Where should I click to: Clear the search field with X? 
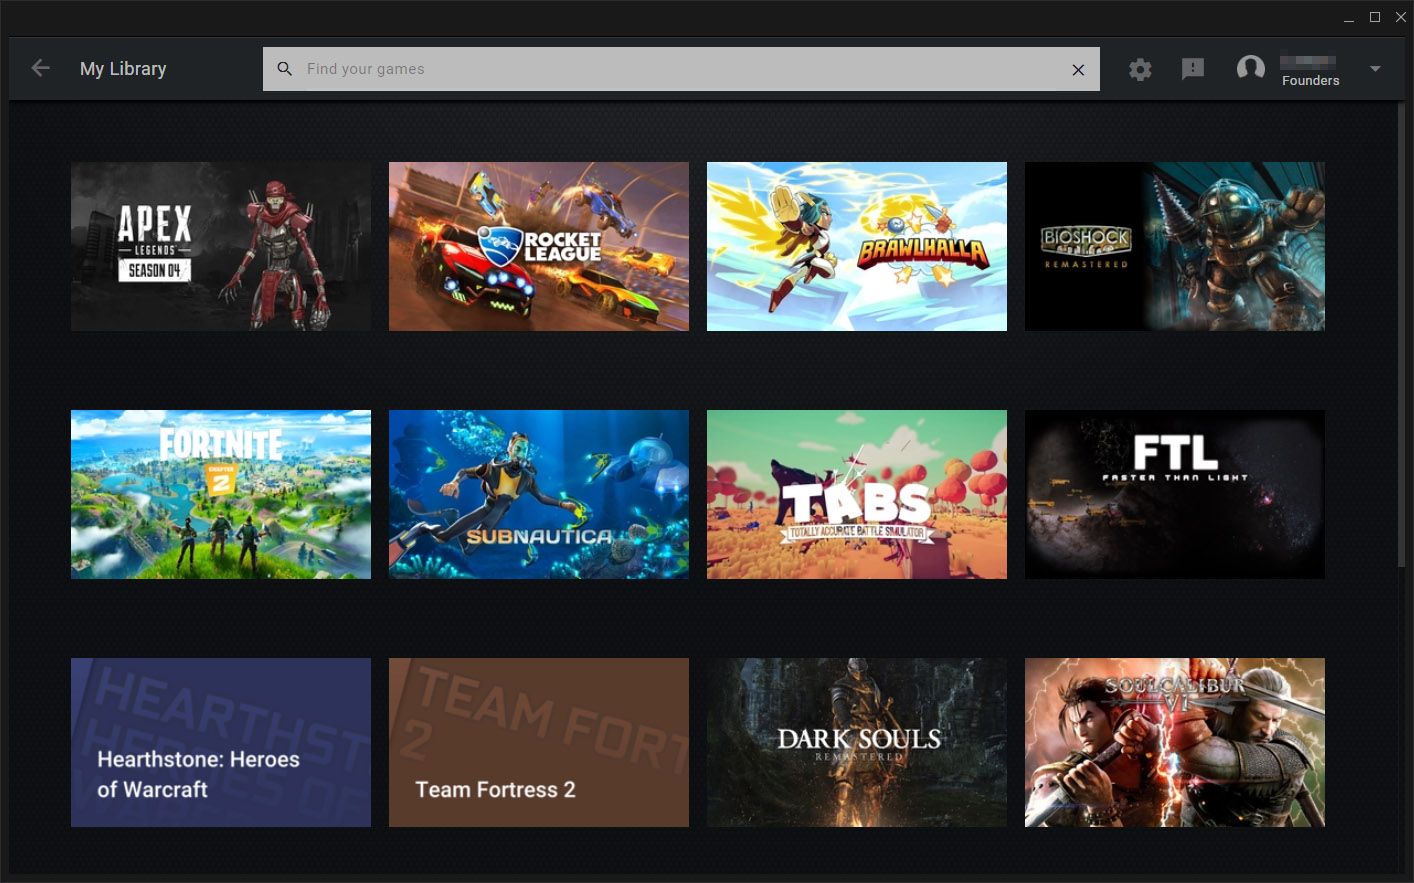click(x=1078, y=69)
